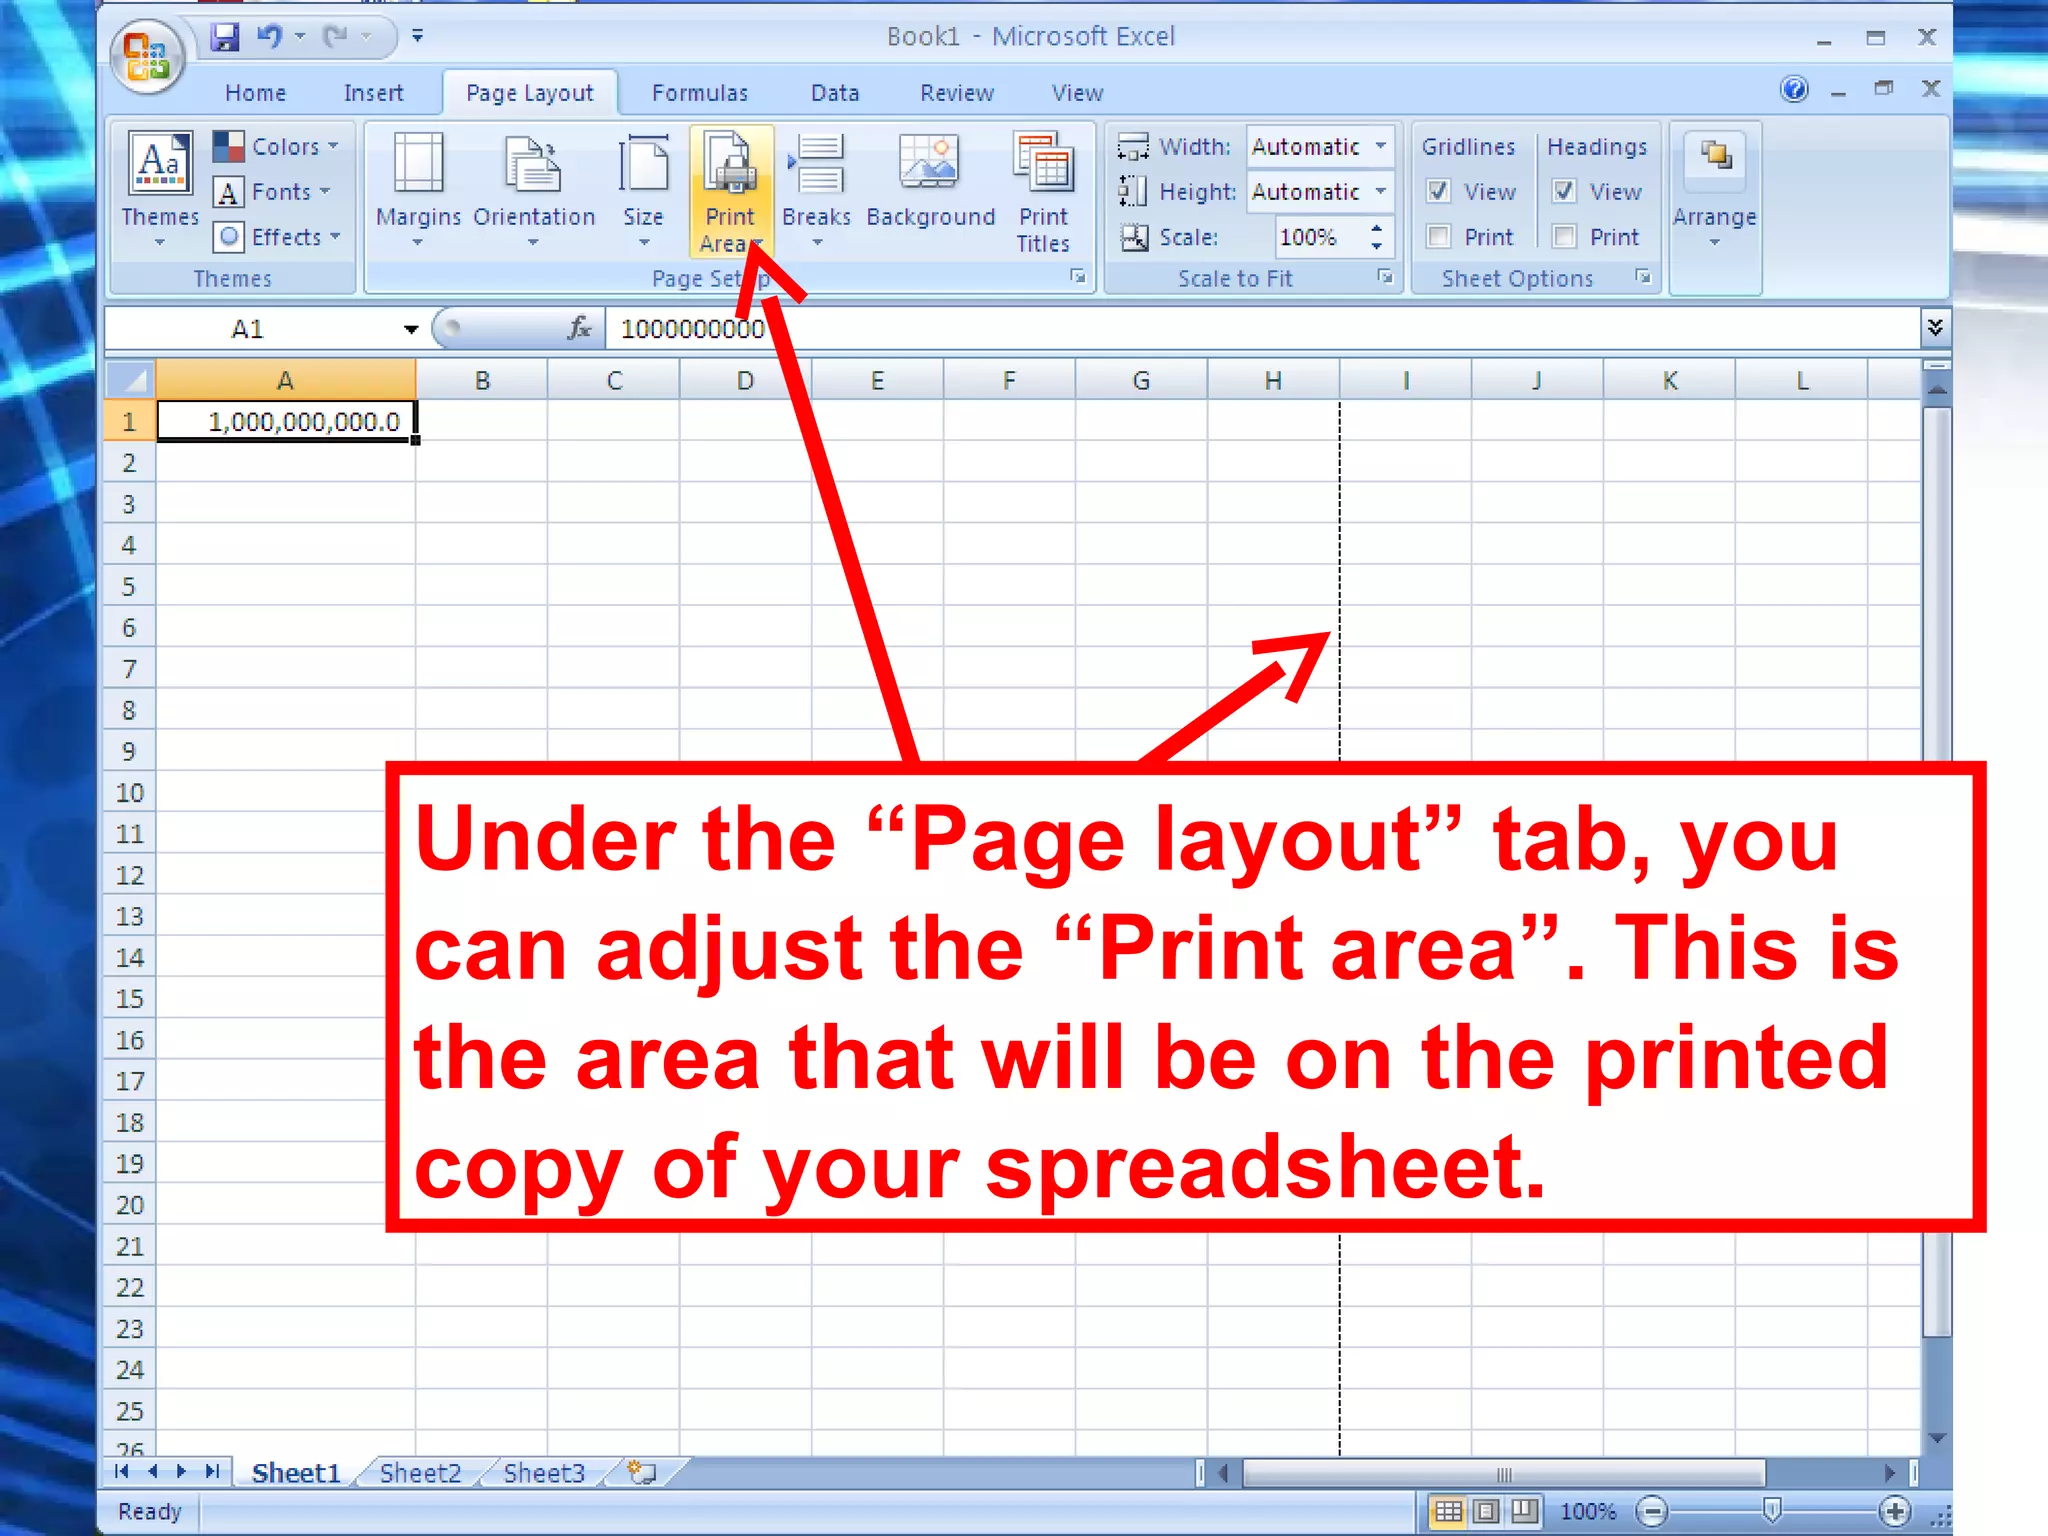2048x1536 pixels.
Task: Insert a new worksheet tab
Action: coord(641,1472)
